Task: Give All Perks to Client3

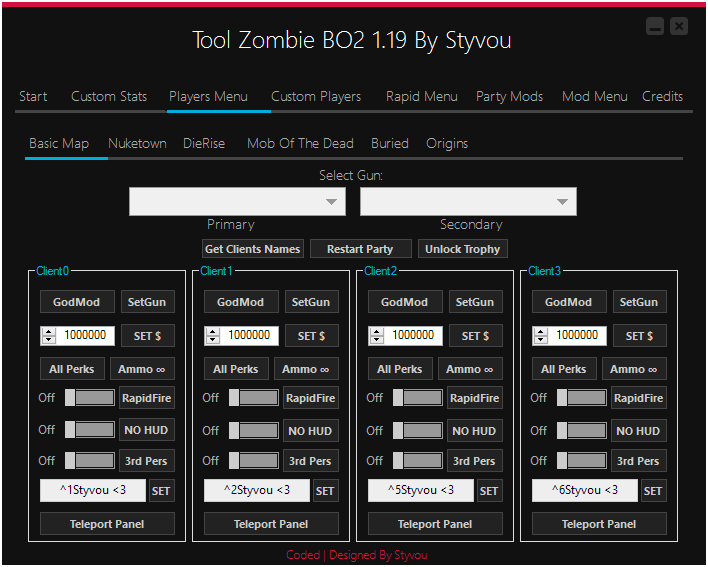Action: [564, 369]
